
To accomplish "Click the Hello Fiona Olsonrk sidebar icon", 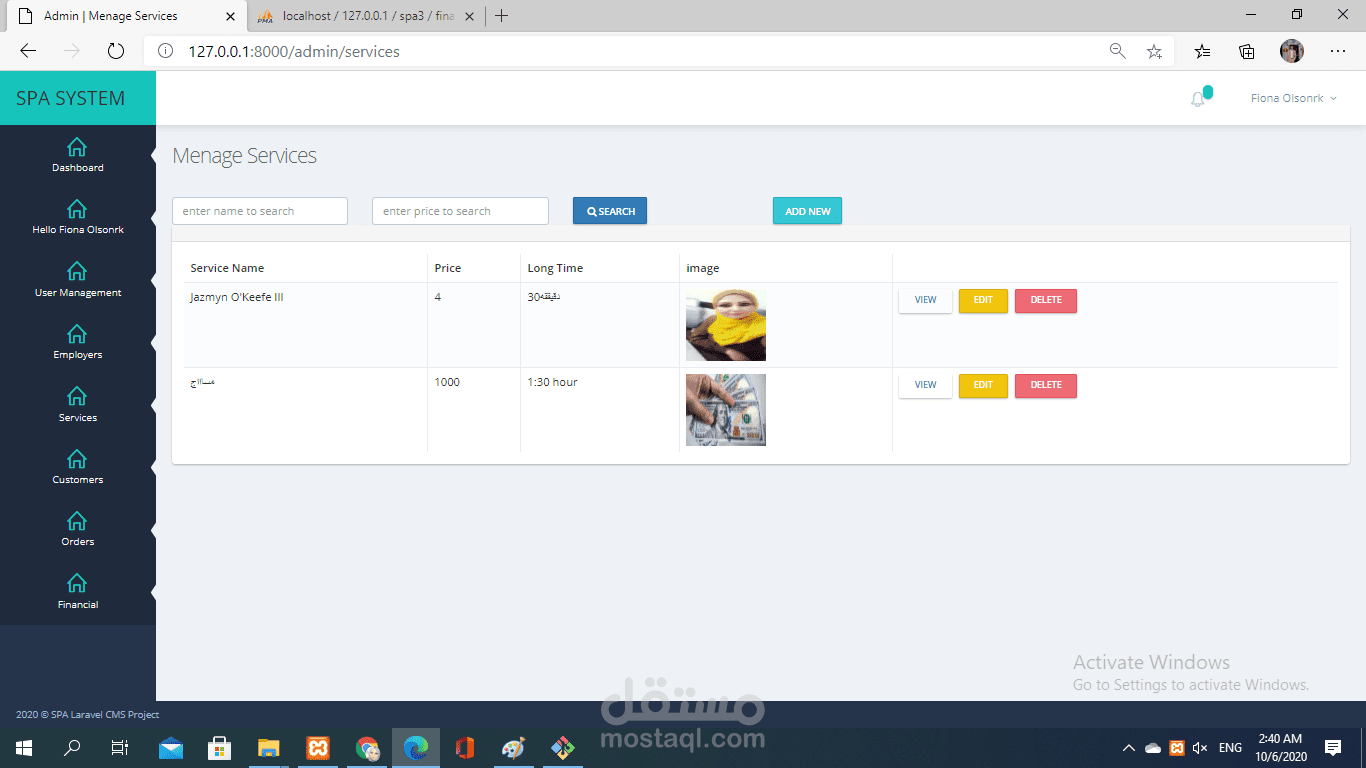I will (x=77, y=208).
